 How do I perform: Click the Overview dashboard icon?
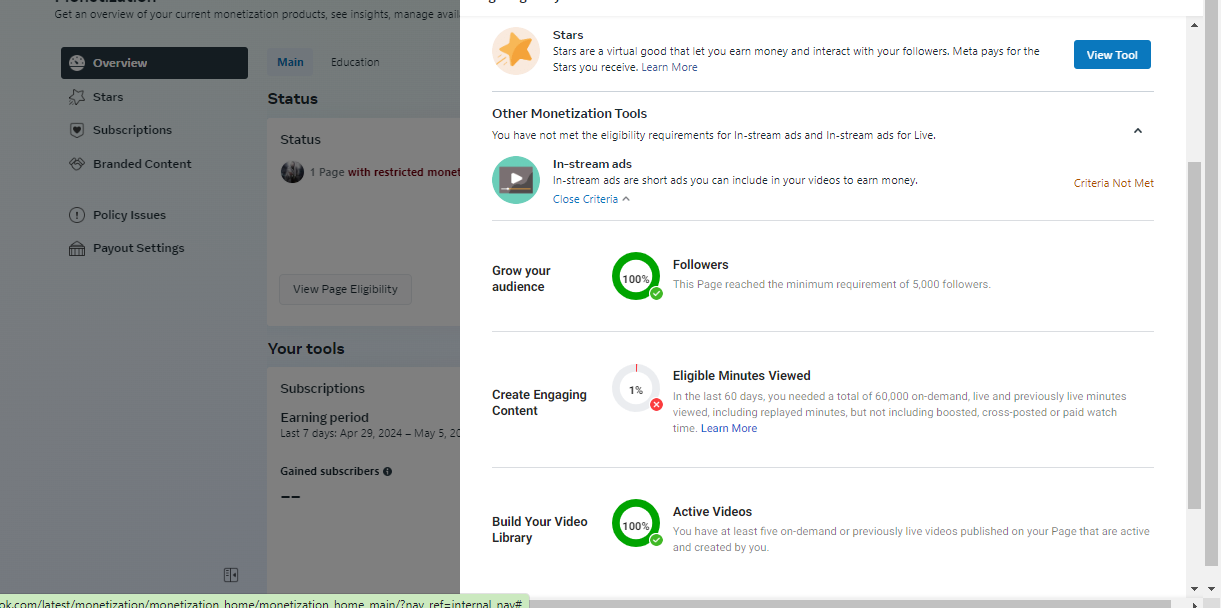coord(77,63)
